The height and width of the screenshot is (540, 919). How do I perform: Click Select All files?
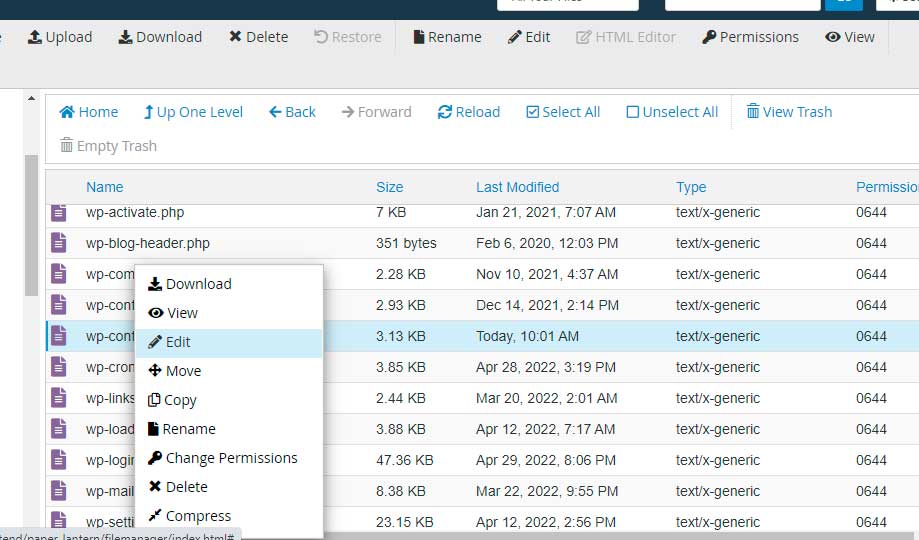click(563, 112)
